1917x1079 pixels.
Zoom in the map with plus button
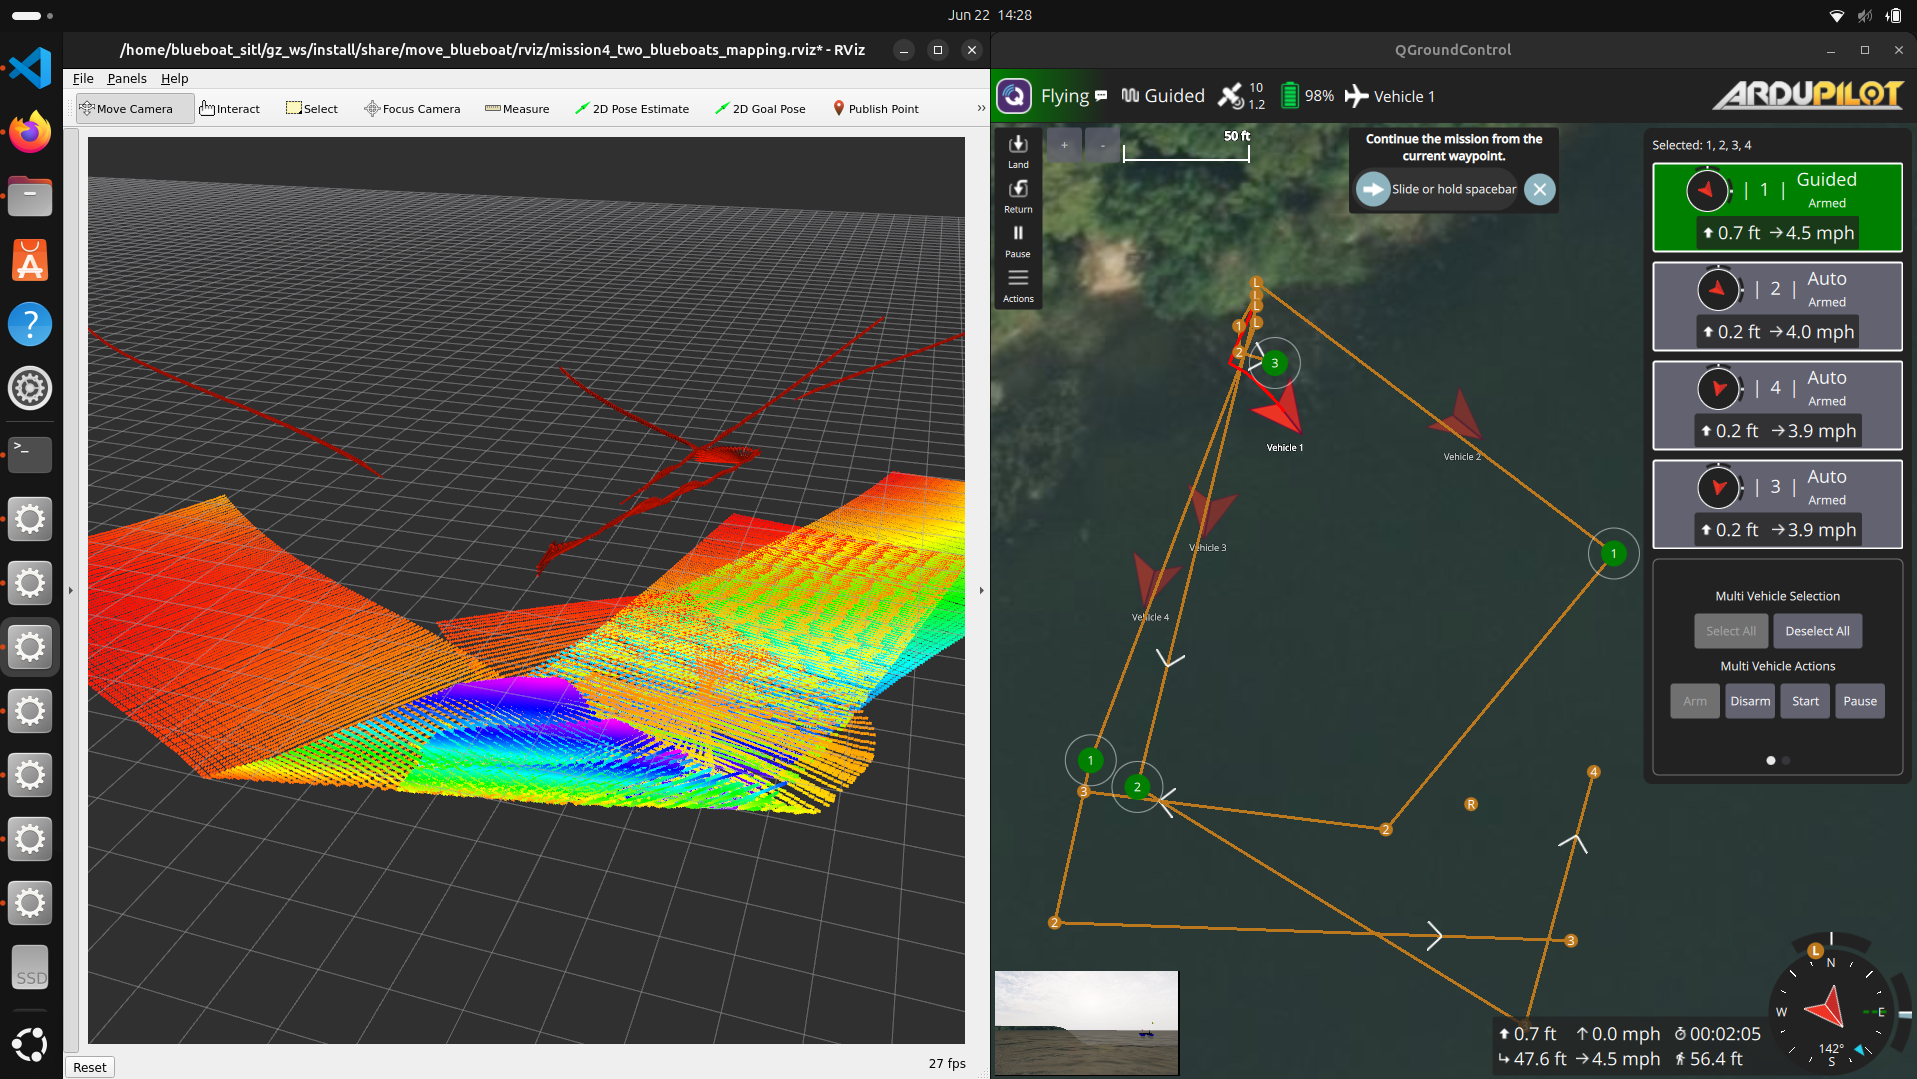tap(1064, 145)
